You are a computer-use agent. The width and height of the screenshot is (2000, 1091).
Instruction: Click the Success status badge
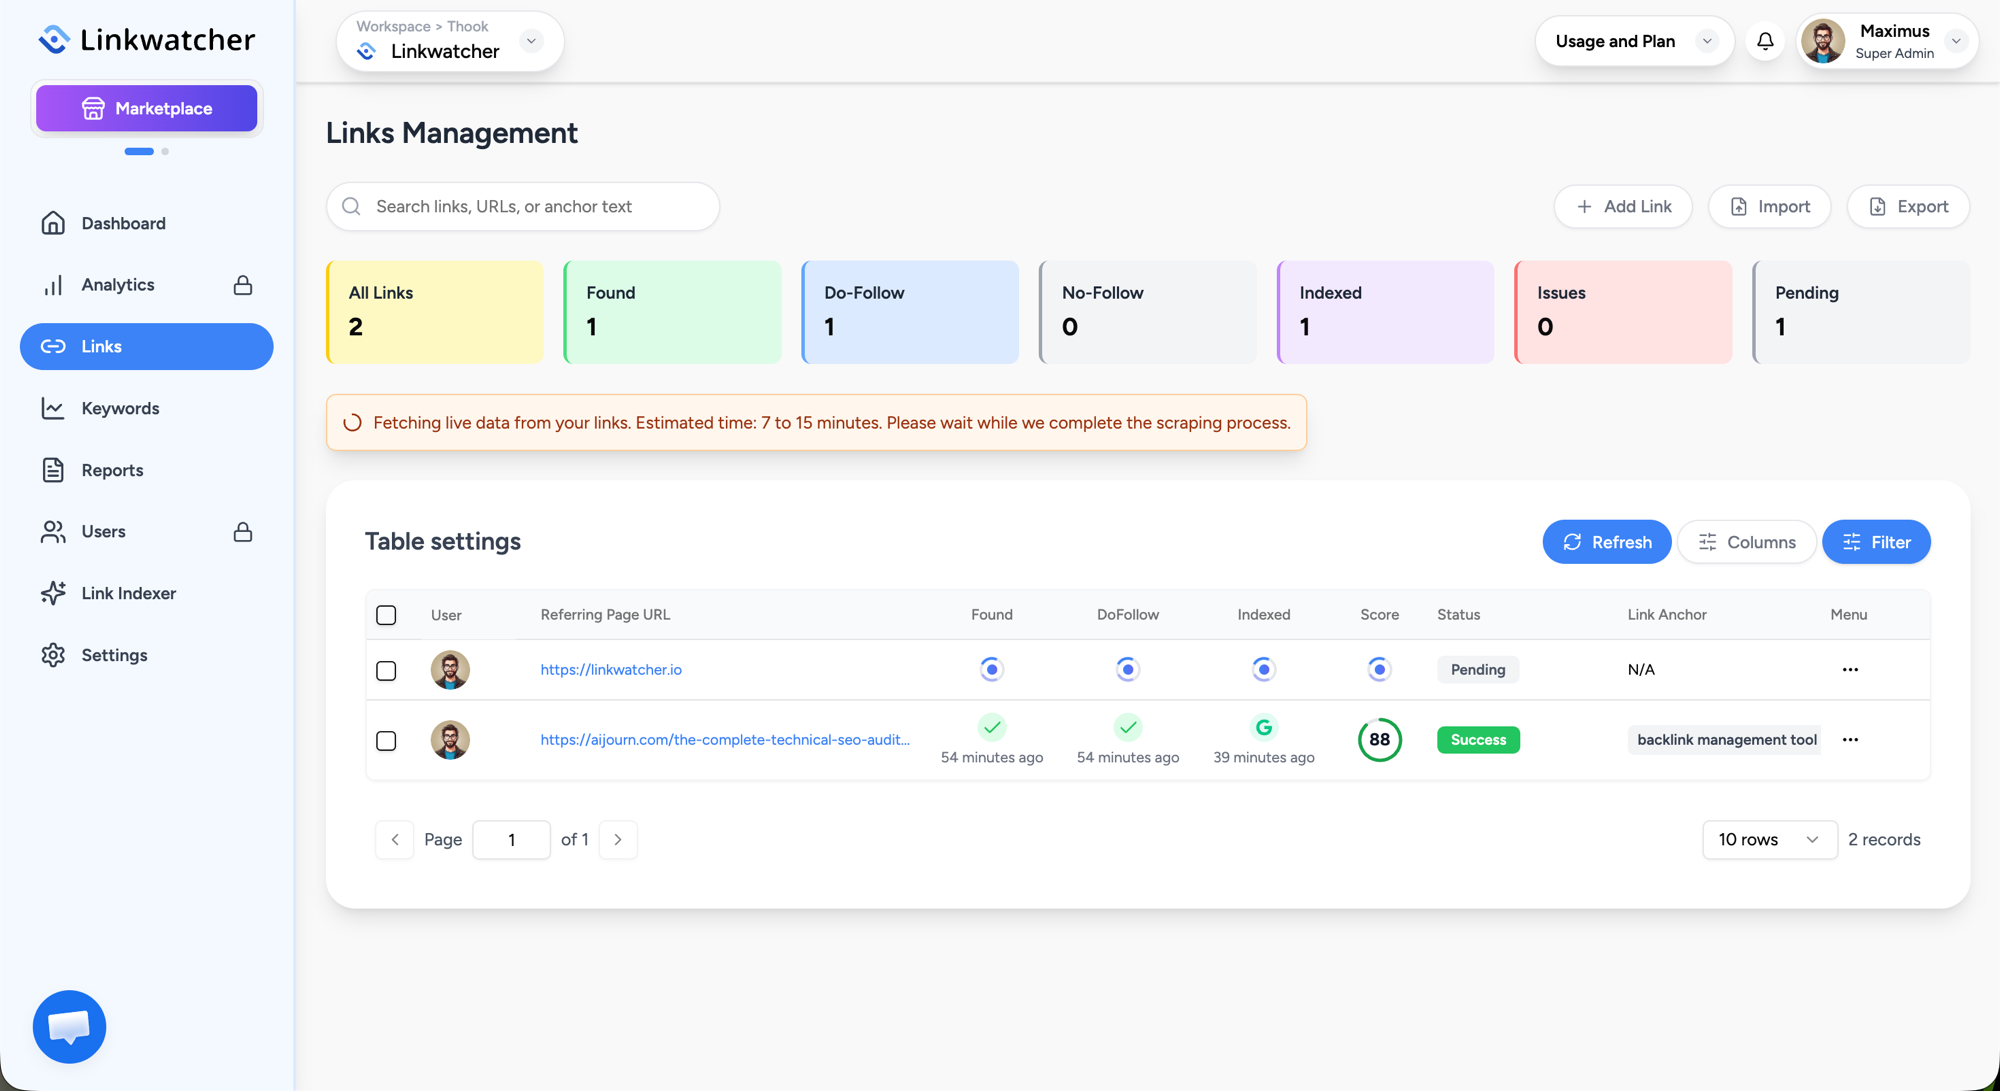[x=1478, y=740]
